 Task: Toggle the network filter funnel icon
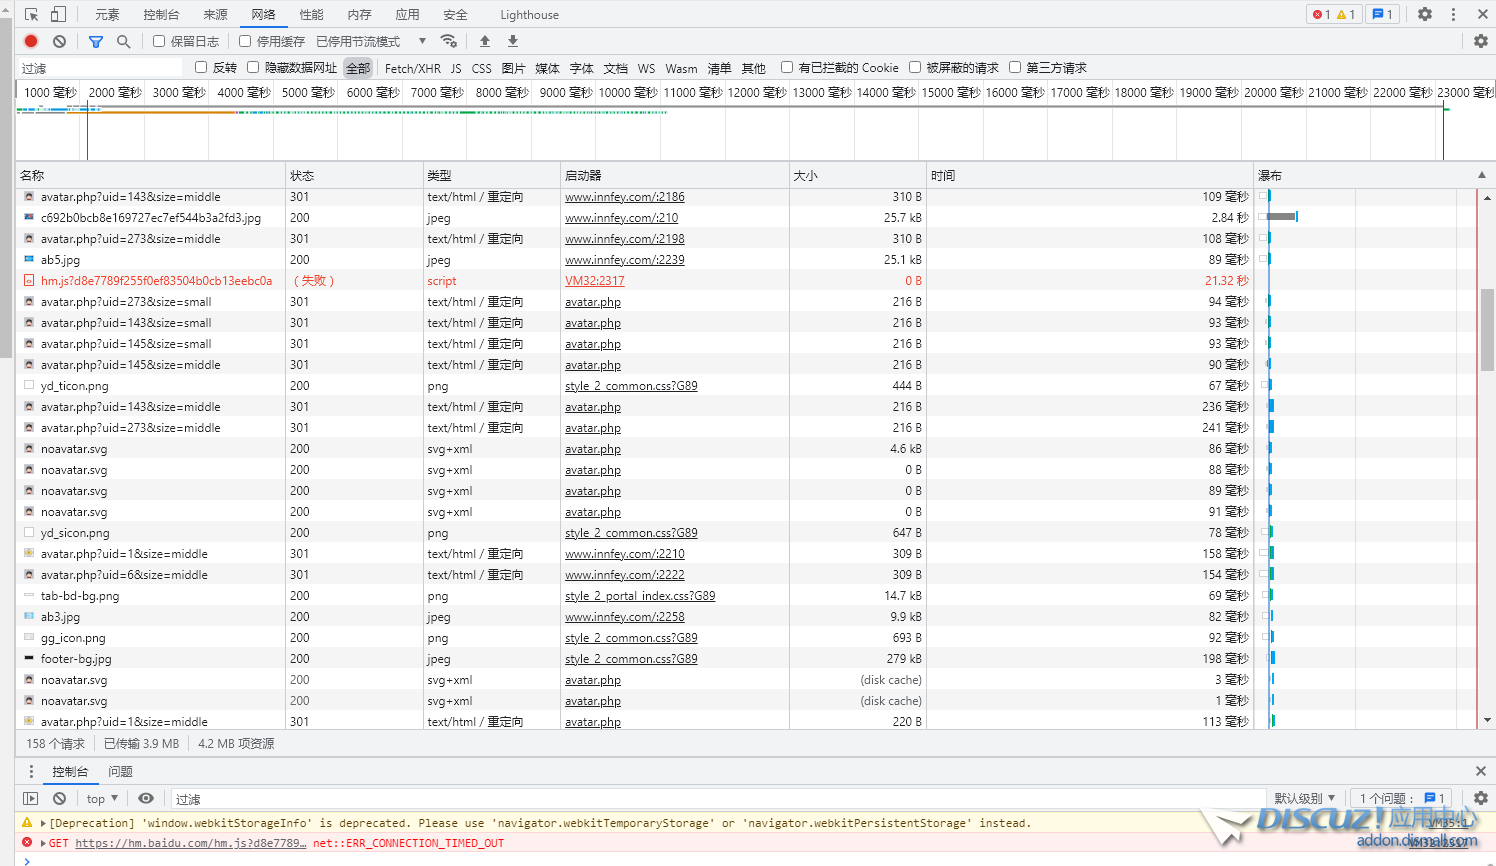96,41
